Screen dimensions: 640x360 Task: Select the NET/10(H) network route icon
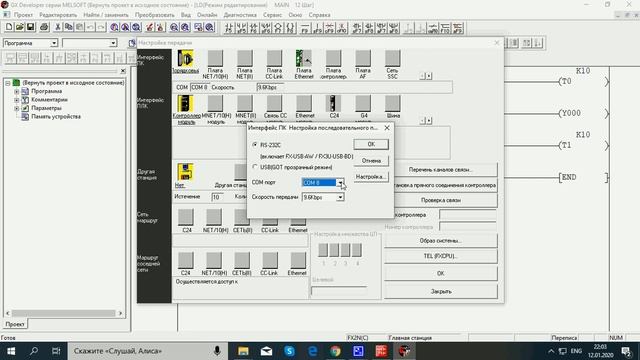point(214,217)
